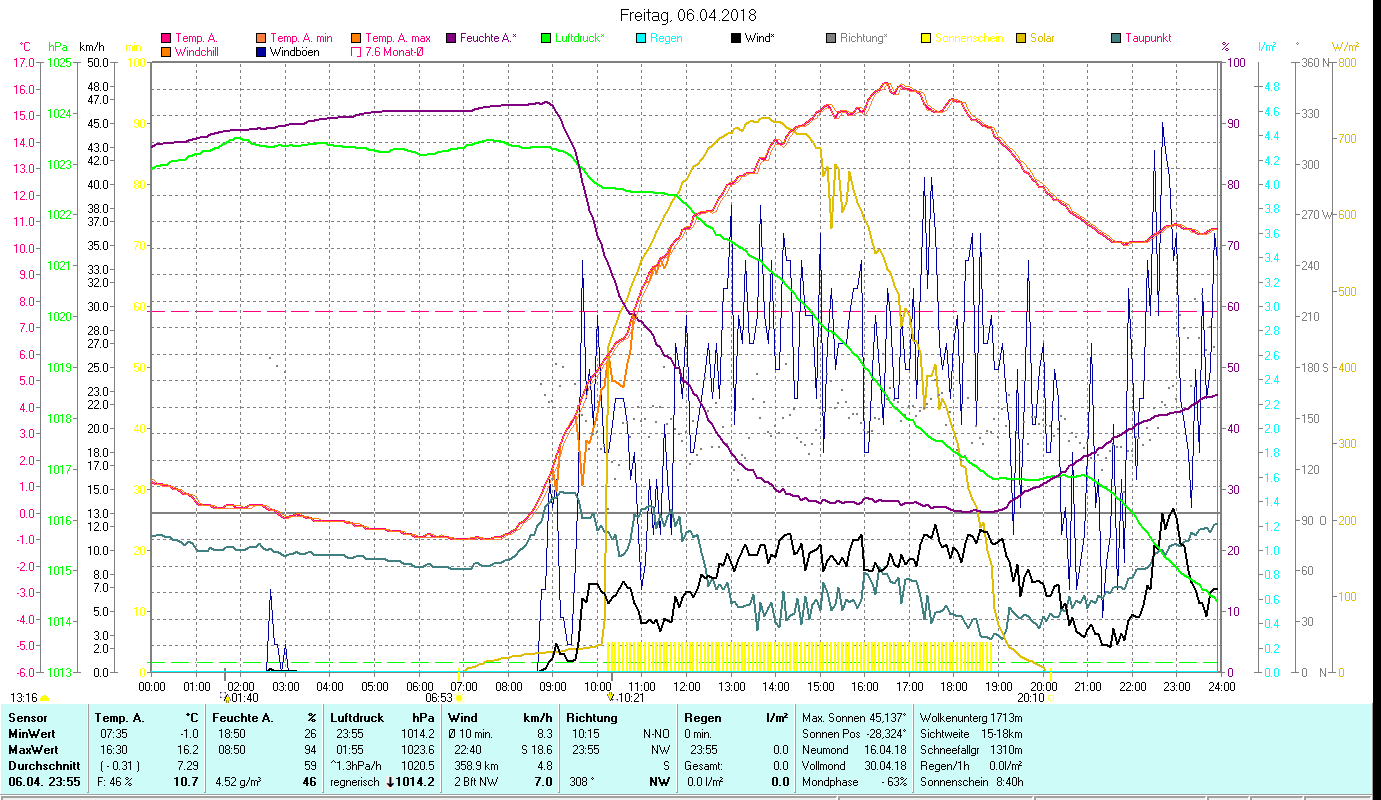Select the teal Taupunkt legend swatch

(1116, 38)
